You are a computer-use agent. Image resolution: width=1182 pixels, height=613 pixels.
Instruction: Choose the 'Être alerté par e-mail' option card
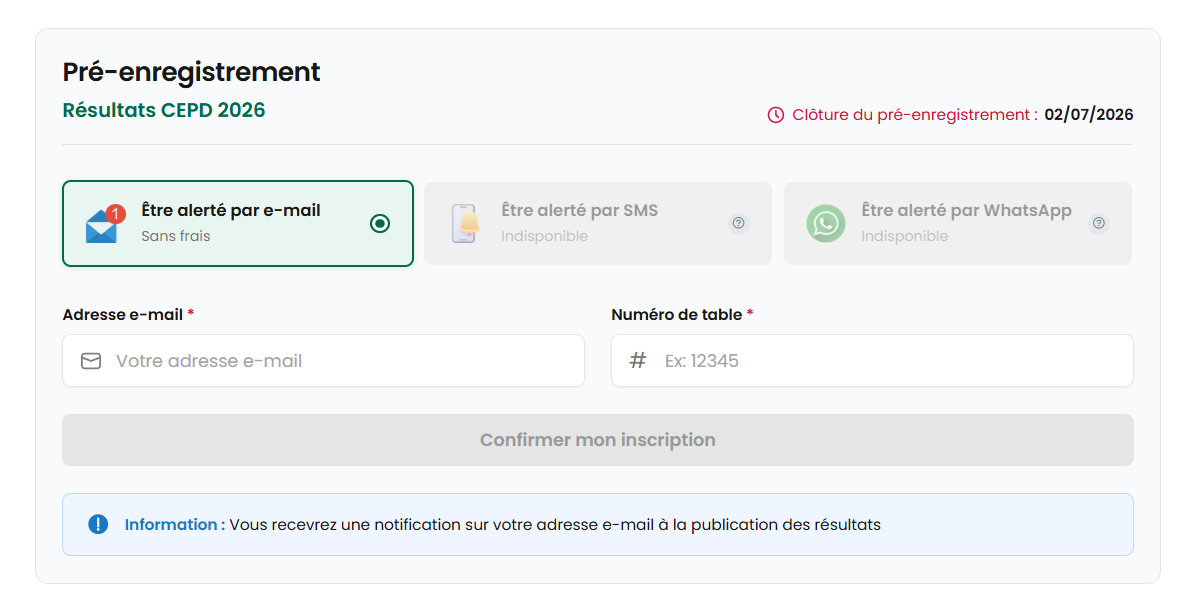pyautogui.click(x=237, y=223)
